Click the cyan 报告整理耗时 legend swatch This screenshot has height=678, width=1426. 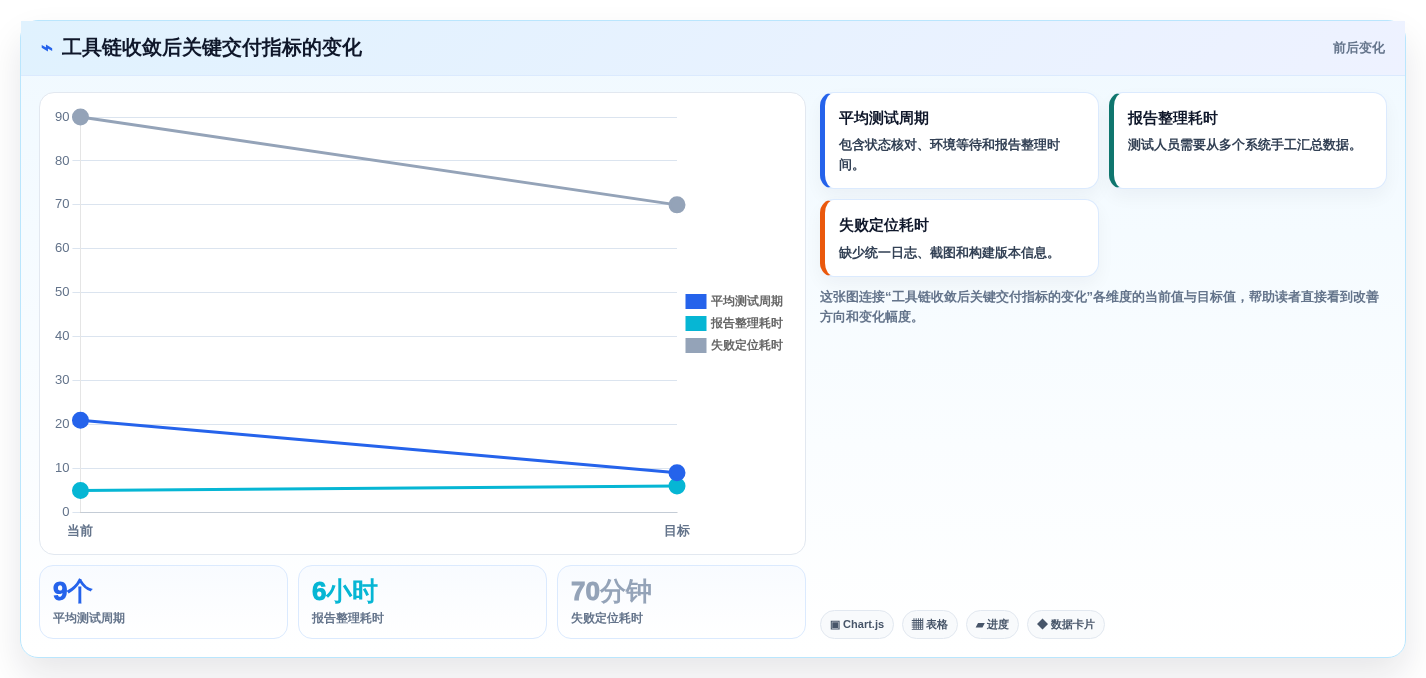(696, 323)
